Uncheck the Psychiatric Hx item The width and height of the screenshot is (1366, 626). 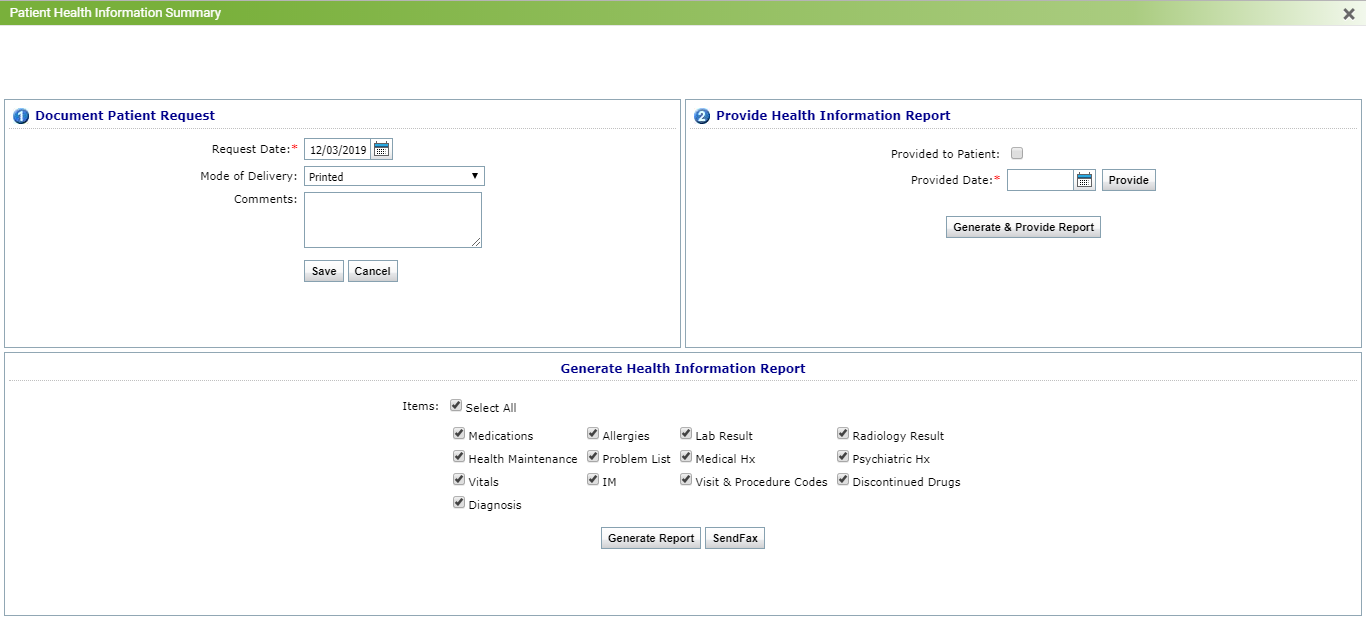tap(843, 457)
